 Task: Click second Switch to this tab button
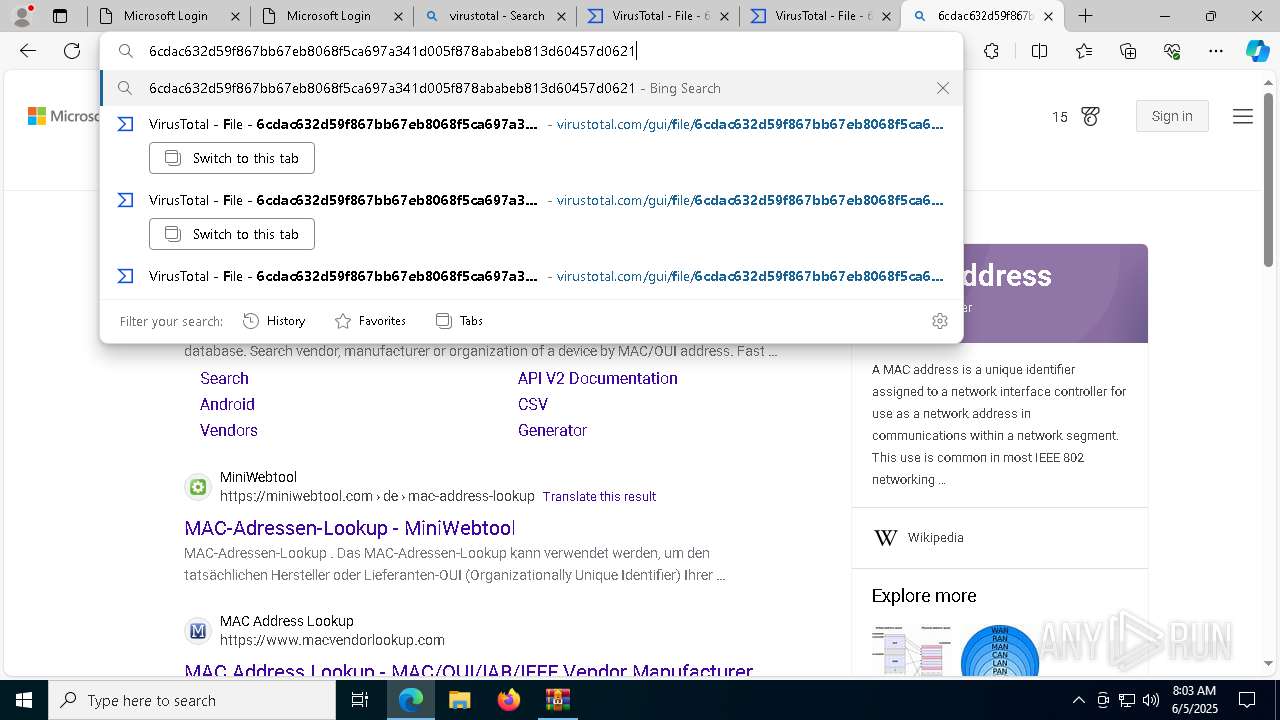231,234
